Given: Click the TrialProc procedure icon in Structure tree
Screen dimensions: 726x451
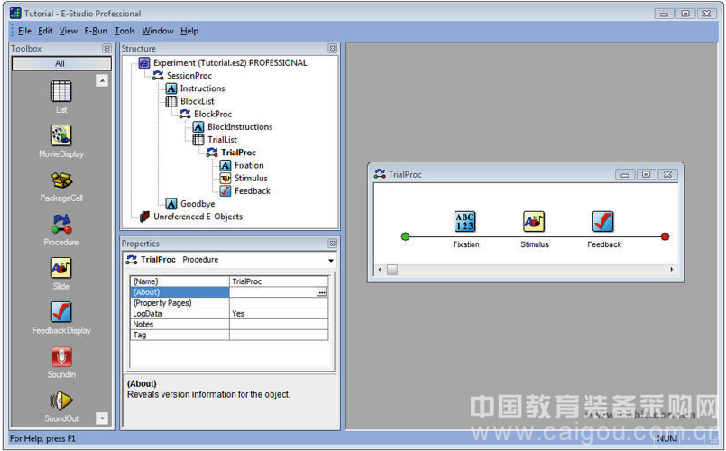Looking at the screenshot, I should coord(212,152).
